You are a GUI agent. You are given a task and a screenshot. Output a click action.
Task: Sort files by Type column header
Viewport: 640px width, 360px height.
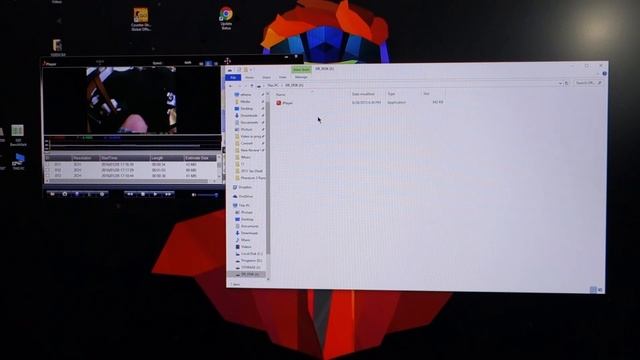tap(391, 94)
